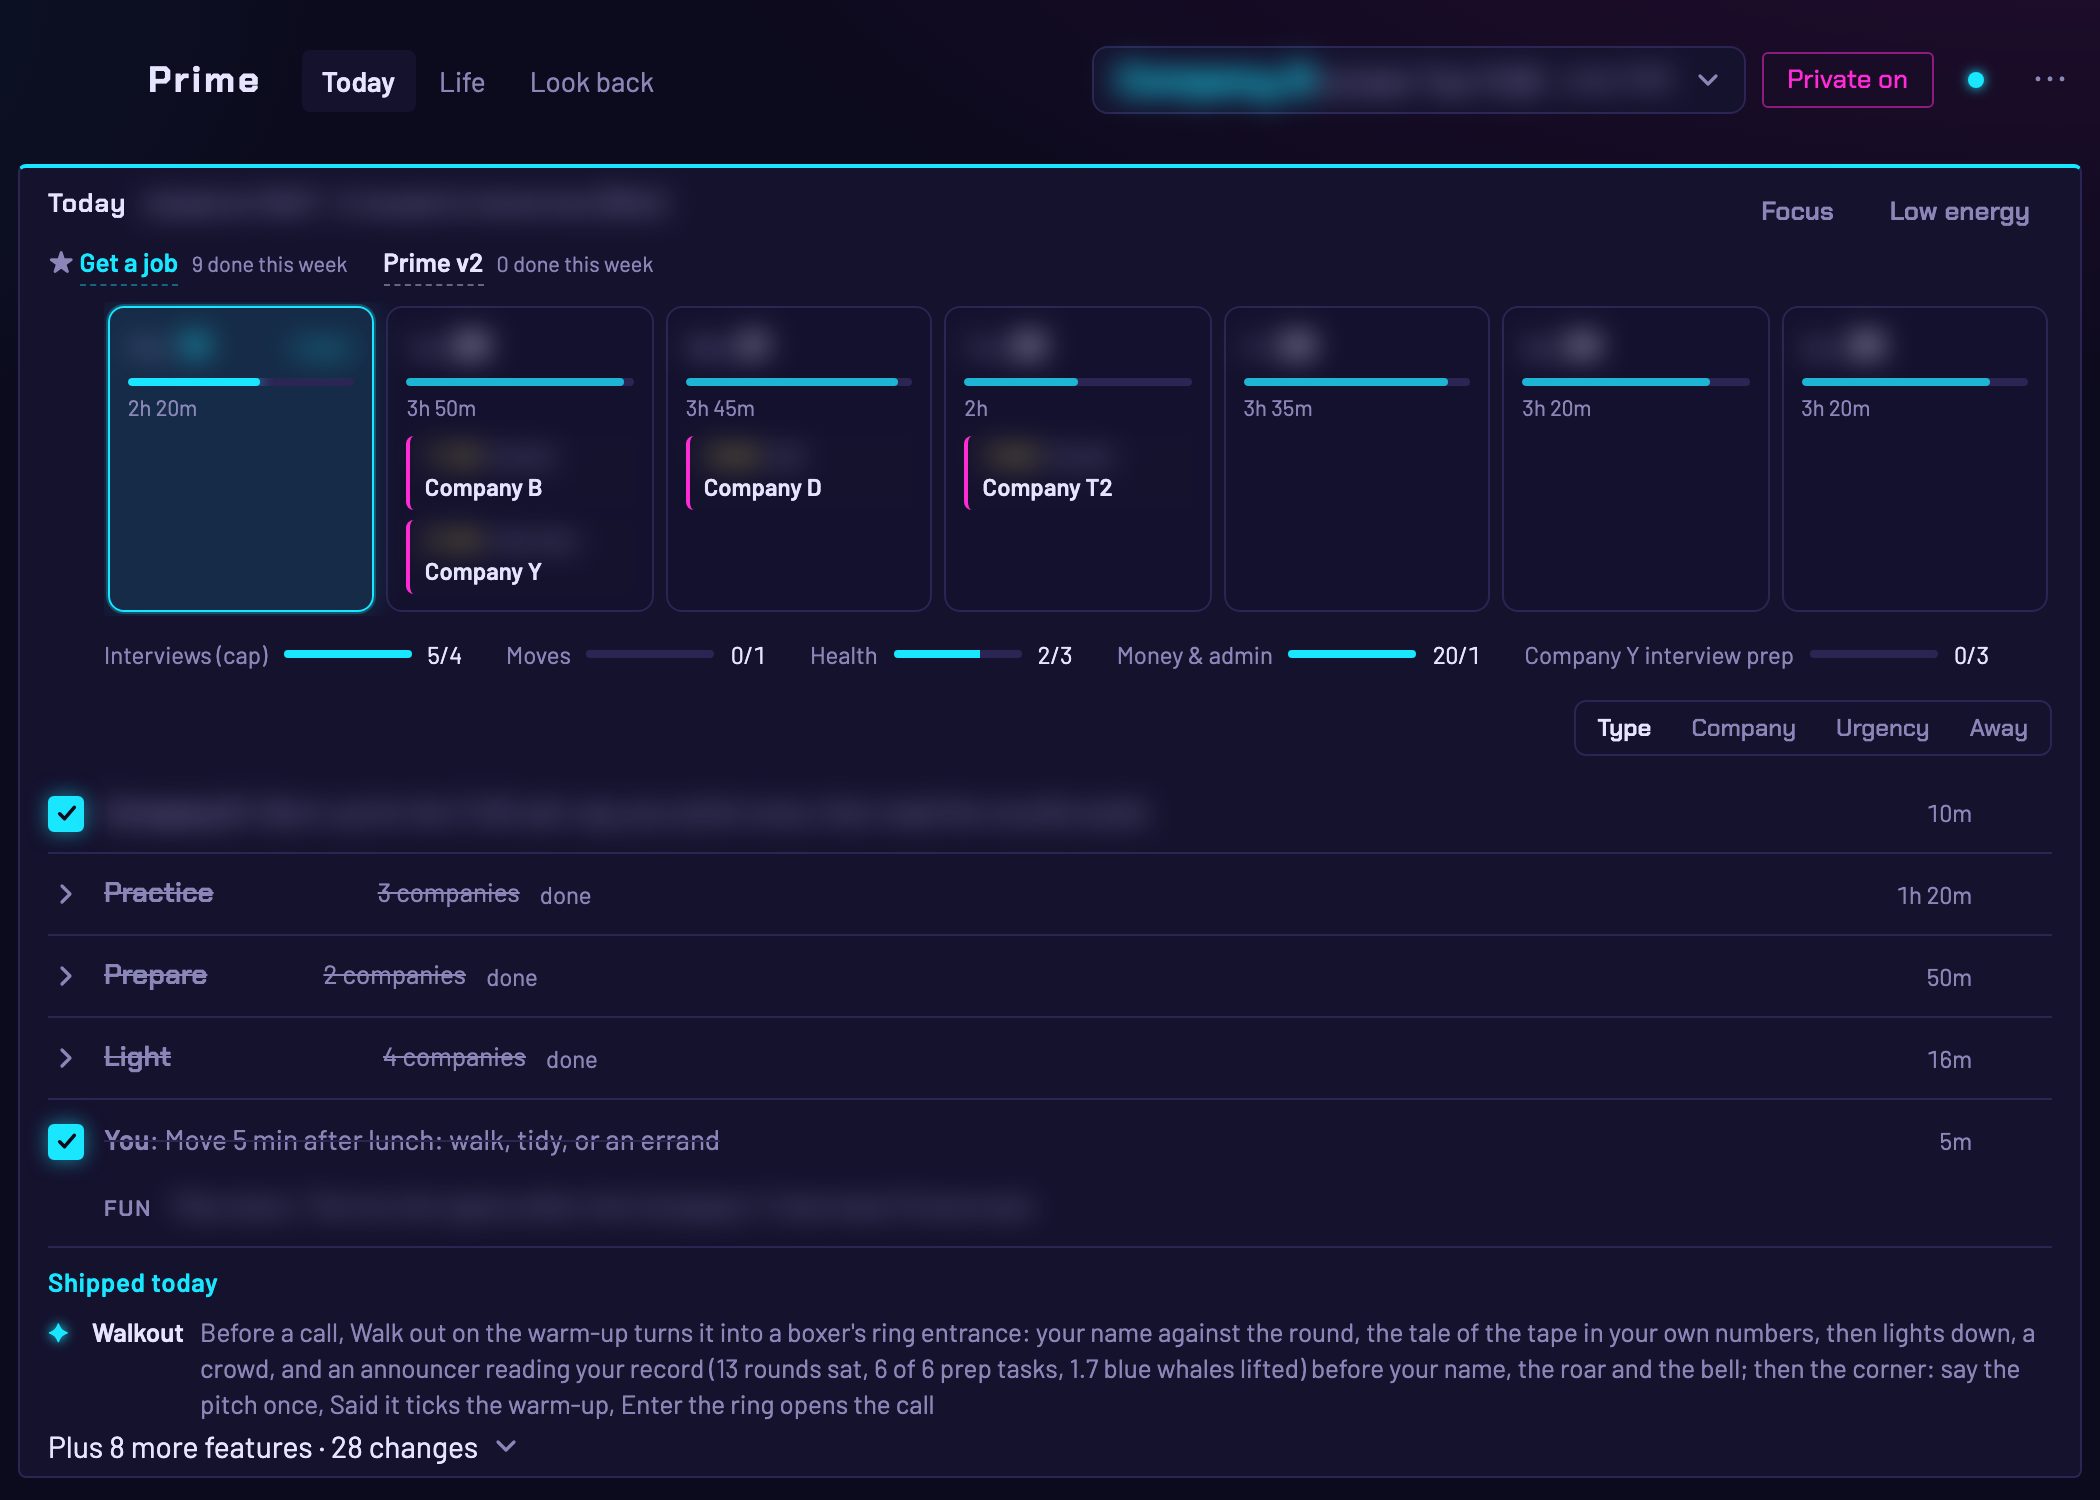Screen dimensions: 2100x1500
Task: Click the star icon beside Get a job
Action: [61, 263]
